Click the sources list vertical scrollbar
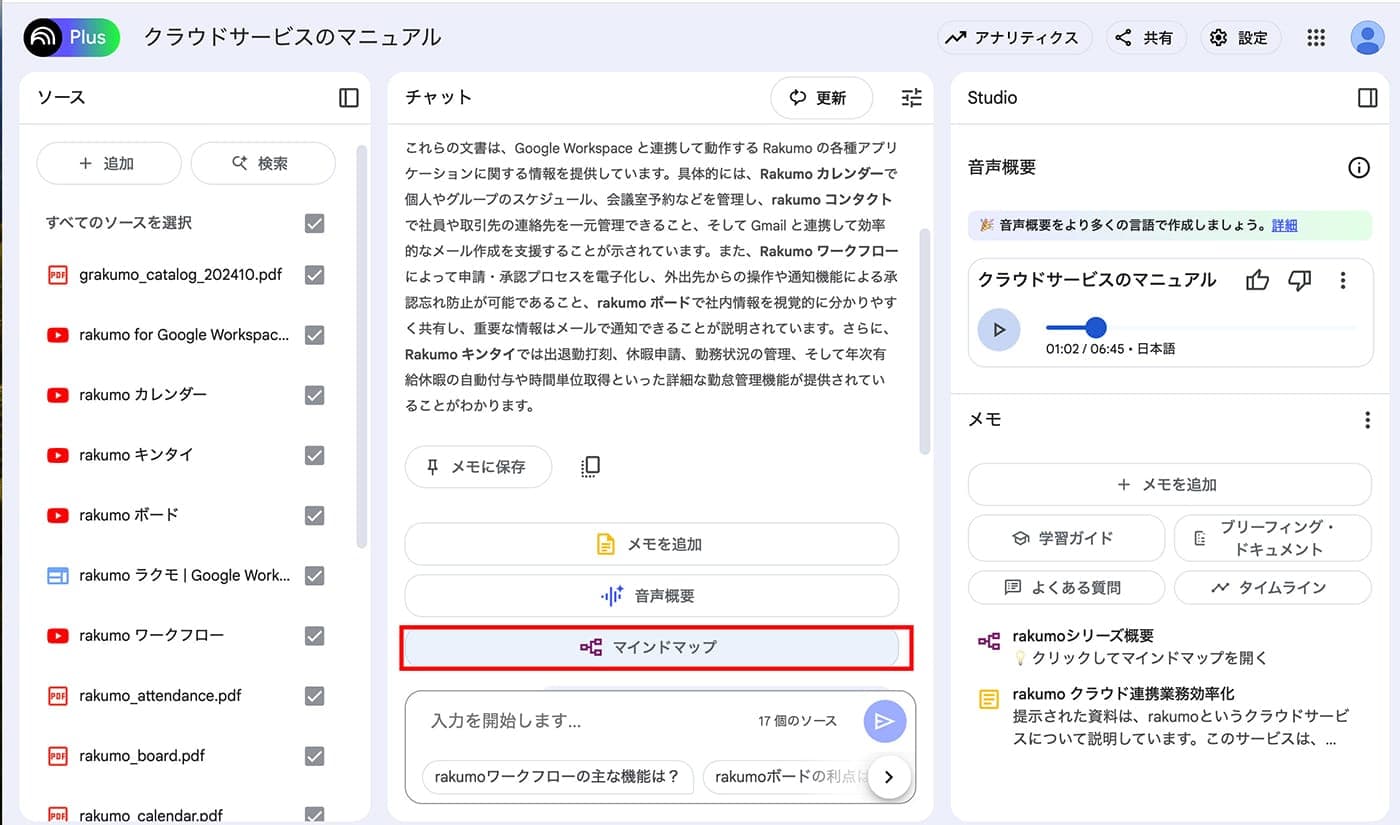Viewport: 1400px width, 825px height. click(362, 345)
